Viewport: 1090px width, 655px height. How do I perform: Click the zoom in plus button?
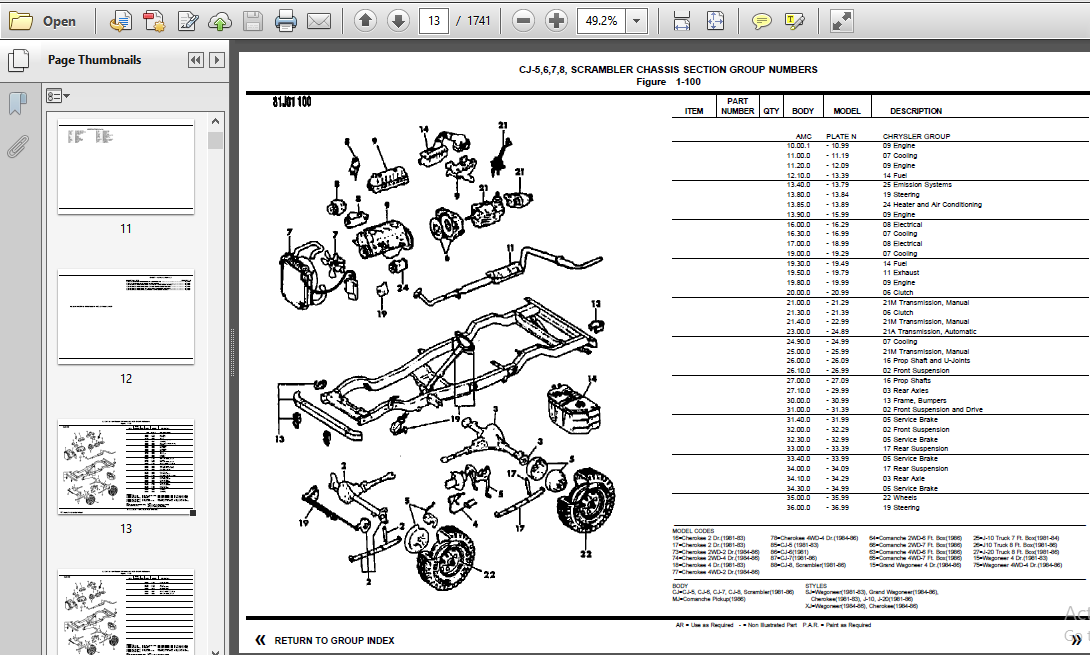pyautogui.click(x=556, y=21)
